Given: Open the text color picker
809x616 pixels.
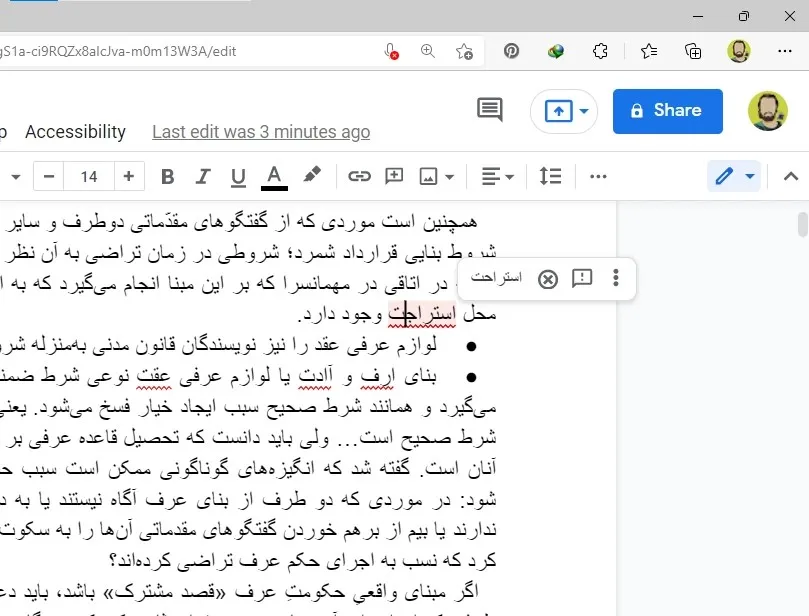Looking at the screenshot, I should [x=274, y=177].
